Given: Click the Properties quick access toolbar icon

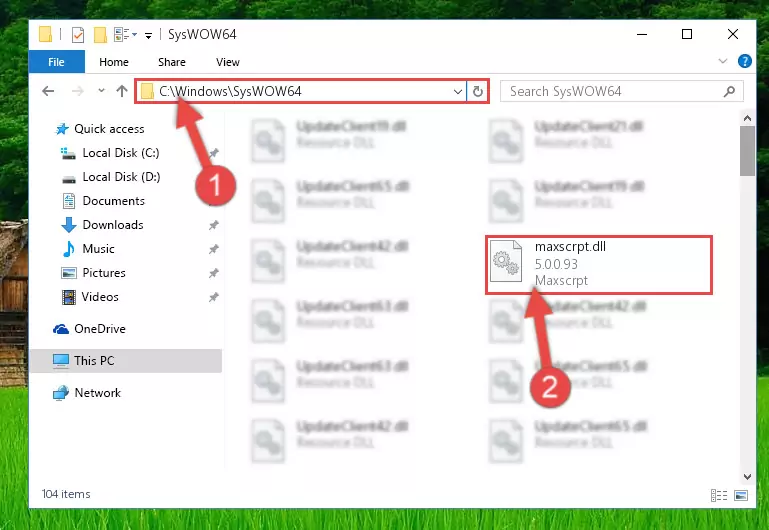Looking at the screenshot, I should click(77, 35).
